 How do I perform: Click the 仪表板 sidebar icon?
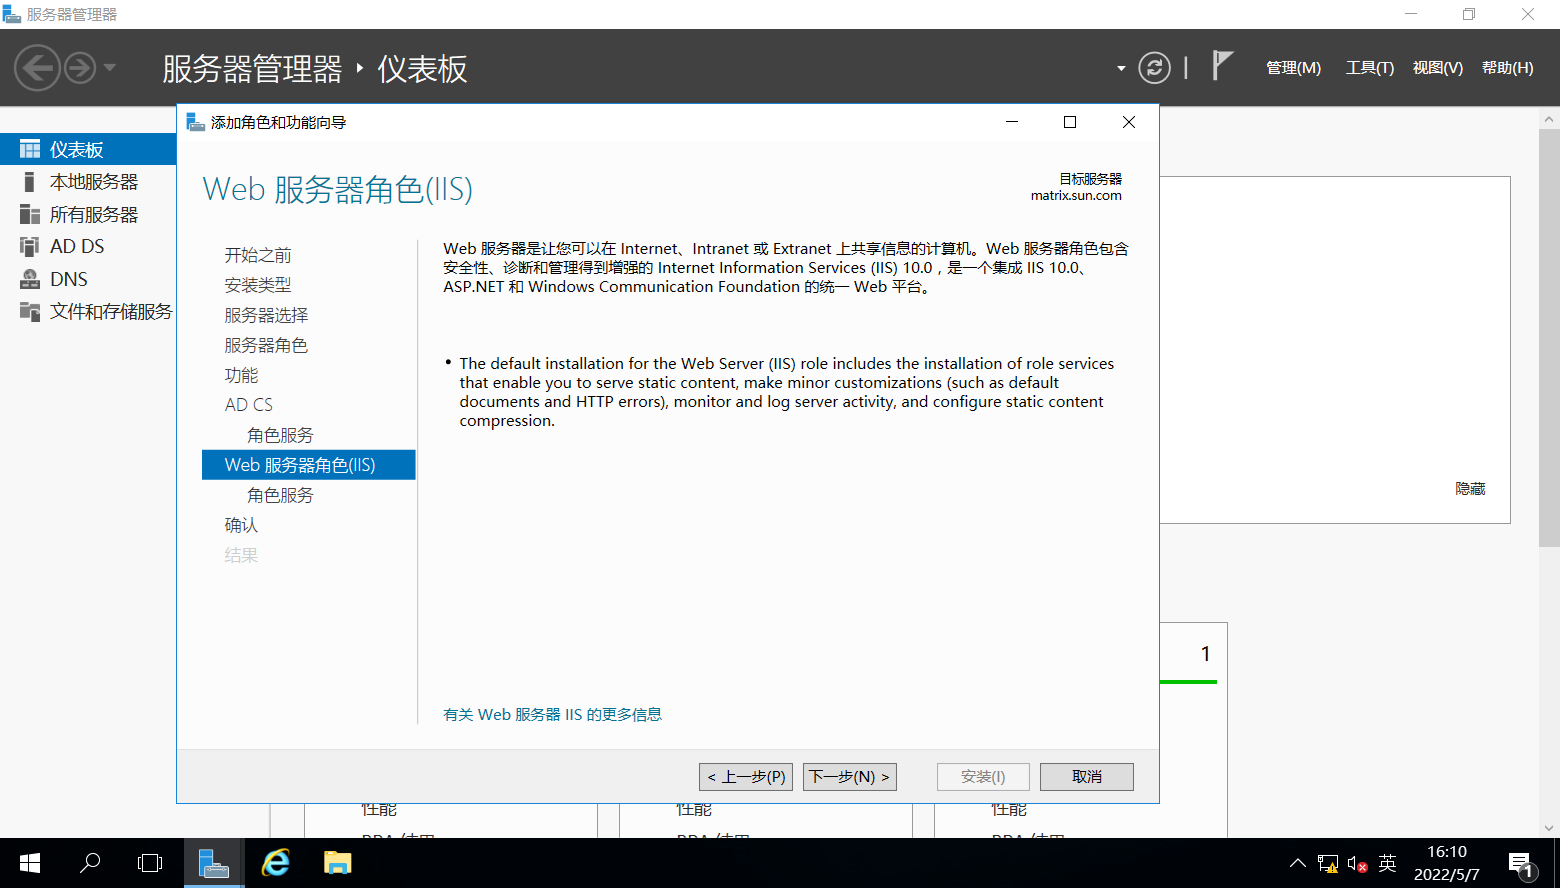coord(30,149)
